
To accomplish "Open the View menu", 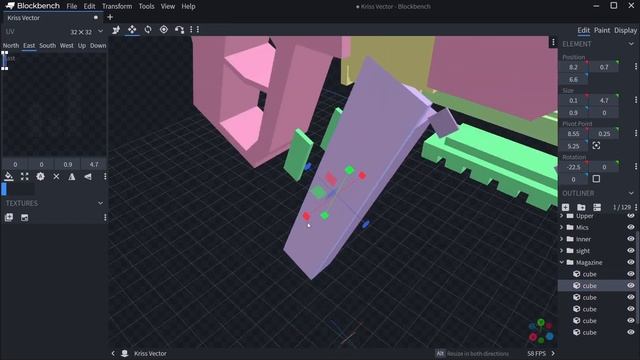I will point(167,6).
